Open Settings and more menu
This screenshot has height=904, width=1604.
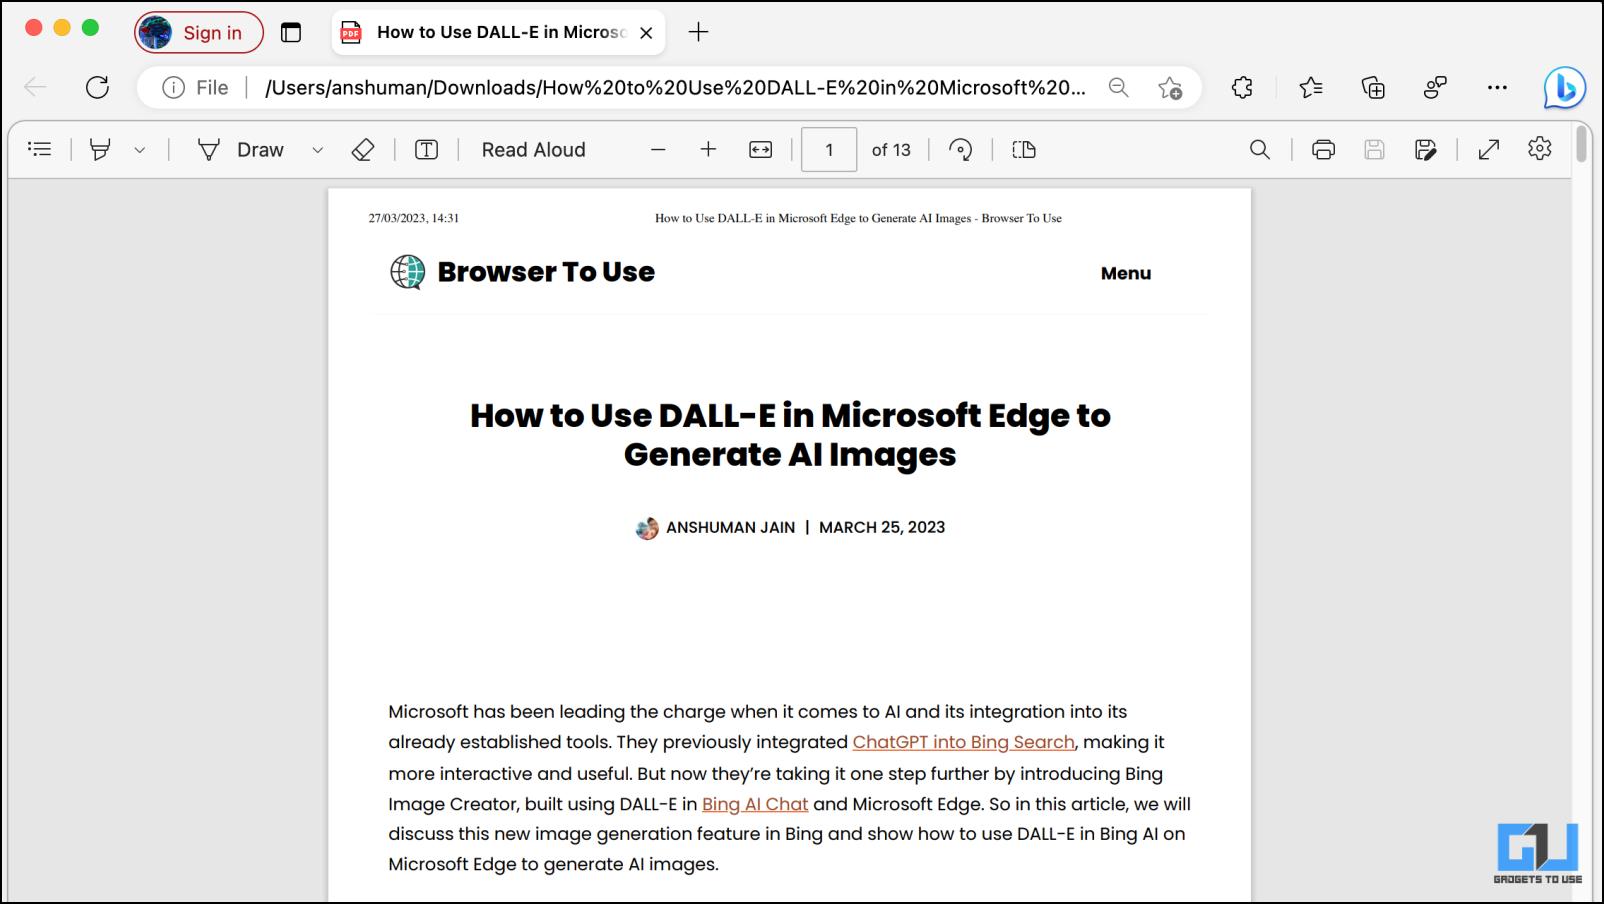1497,88
